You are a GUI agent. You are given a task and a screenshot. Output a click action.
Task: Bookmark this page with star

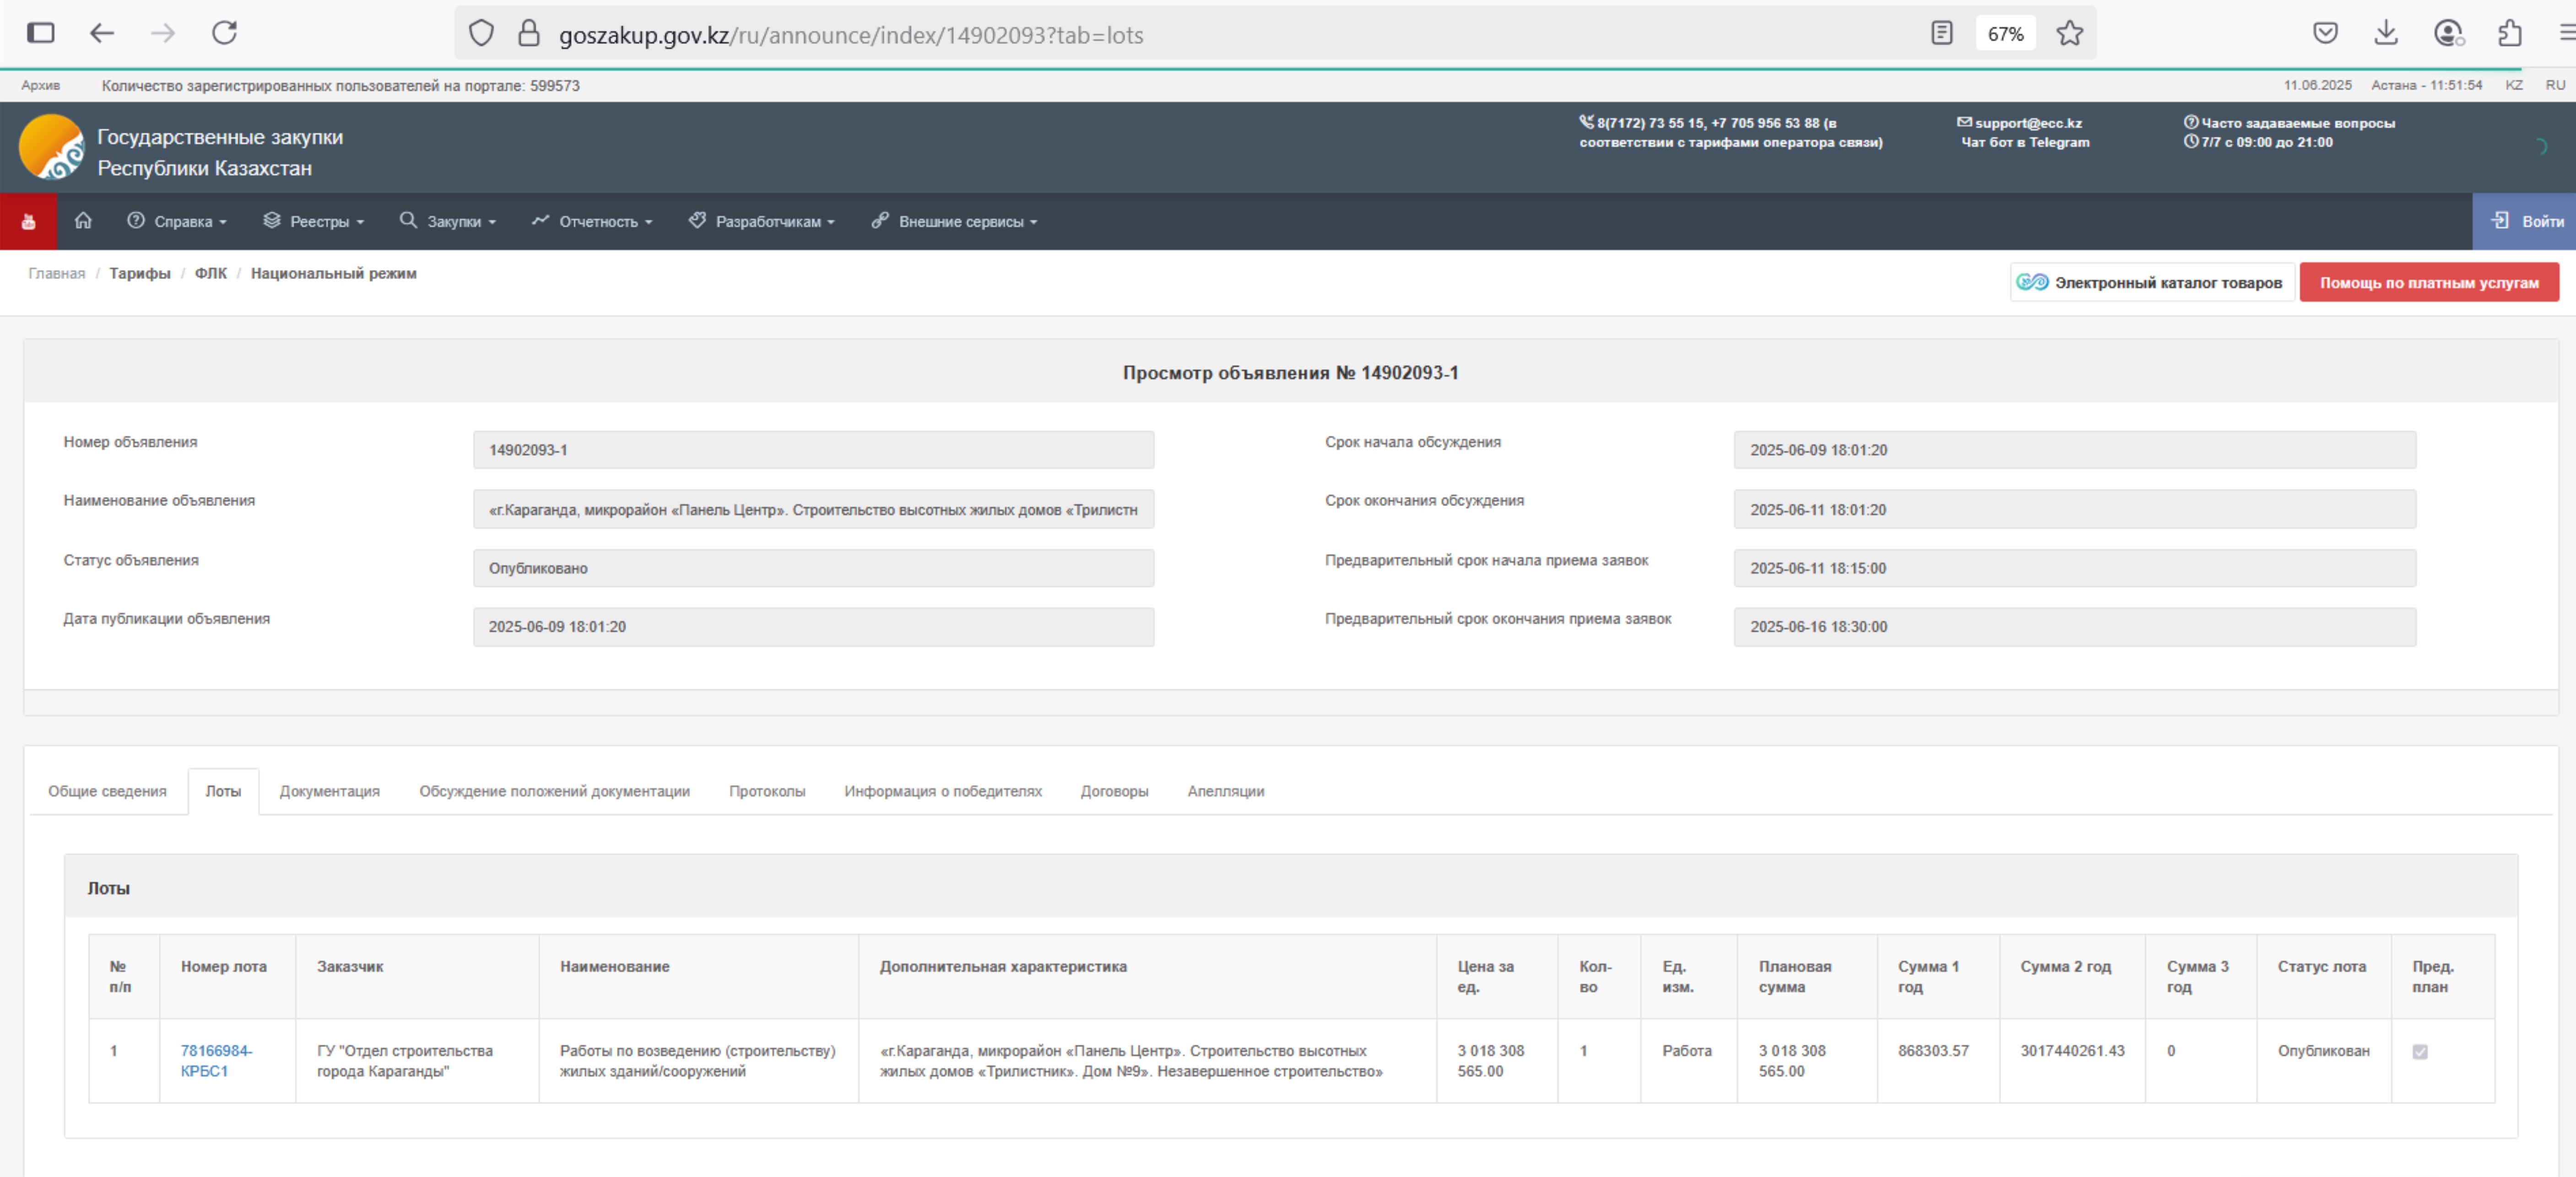click(x=2070, y=34)
